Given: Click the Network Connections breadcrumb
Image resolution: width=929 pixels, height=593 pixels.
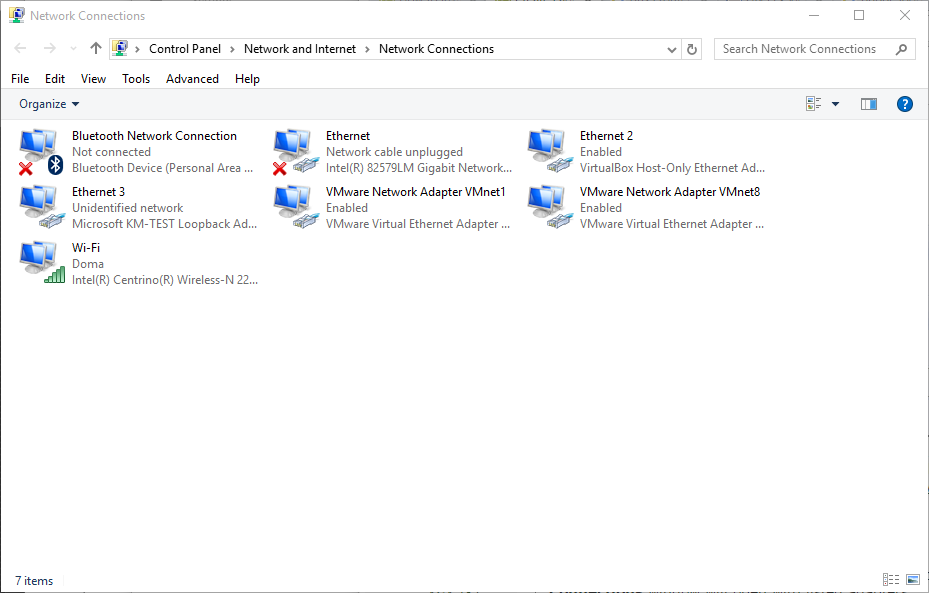Looking at the screenshot, I should click(x=436, y=49).
